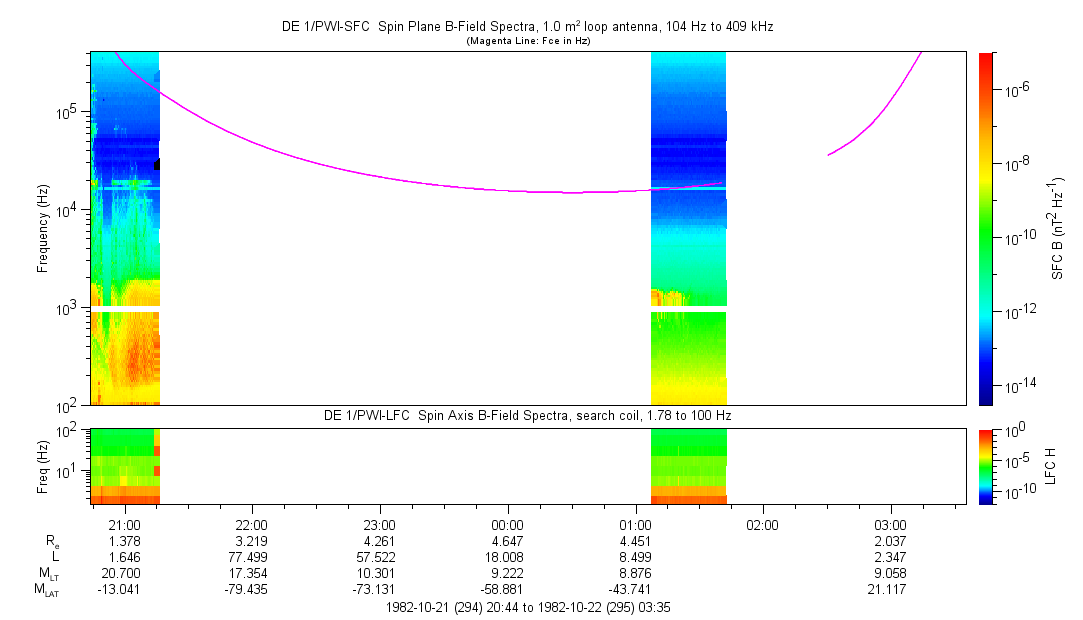Image resolution: width=1083 pixels, height=620 pixels.
Task: Click the Magenta Line Fce subtitle
Action: coord(527,40)
